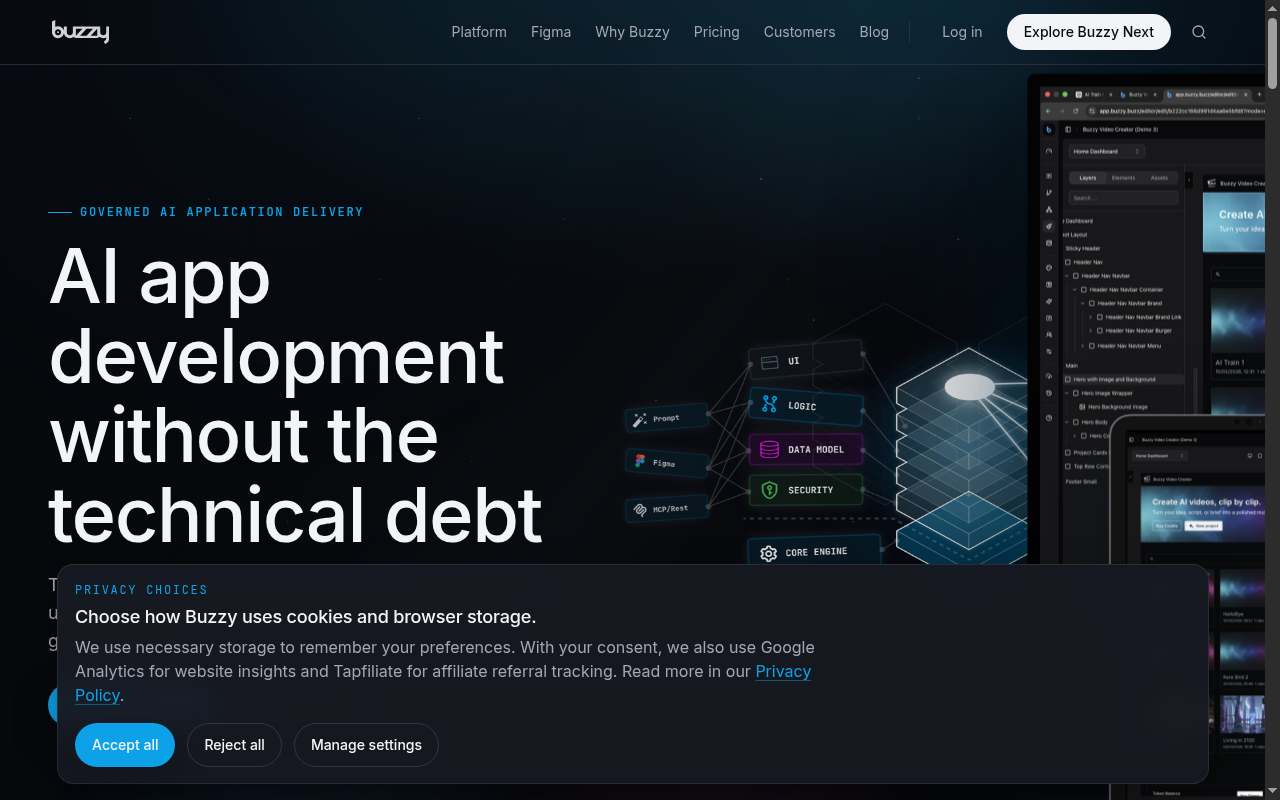
Task: Click the scrollbar up arrow
Action: (1272, 8)
